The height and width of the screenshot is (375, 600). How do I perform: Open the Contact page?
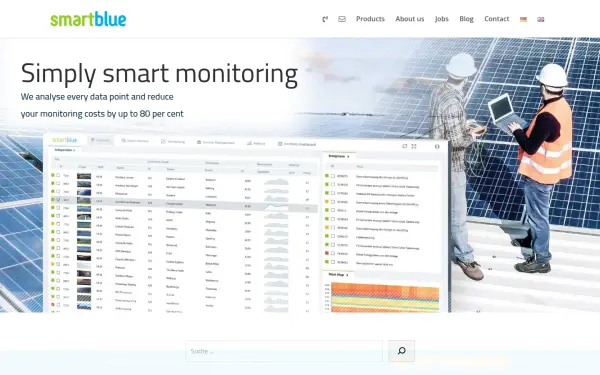coord(496,19)
